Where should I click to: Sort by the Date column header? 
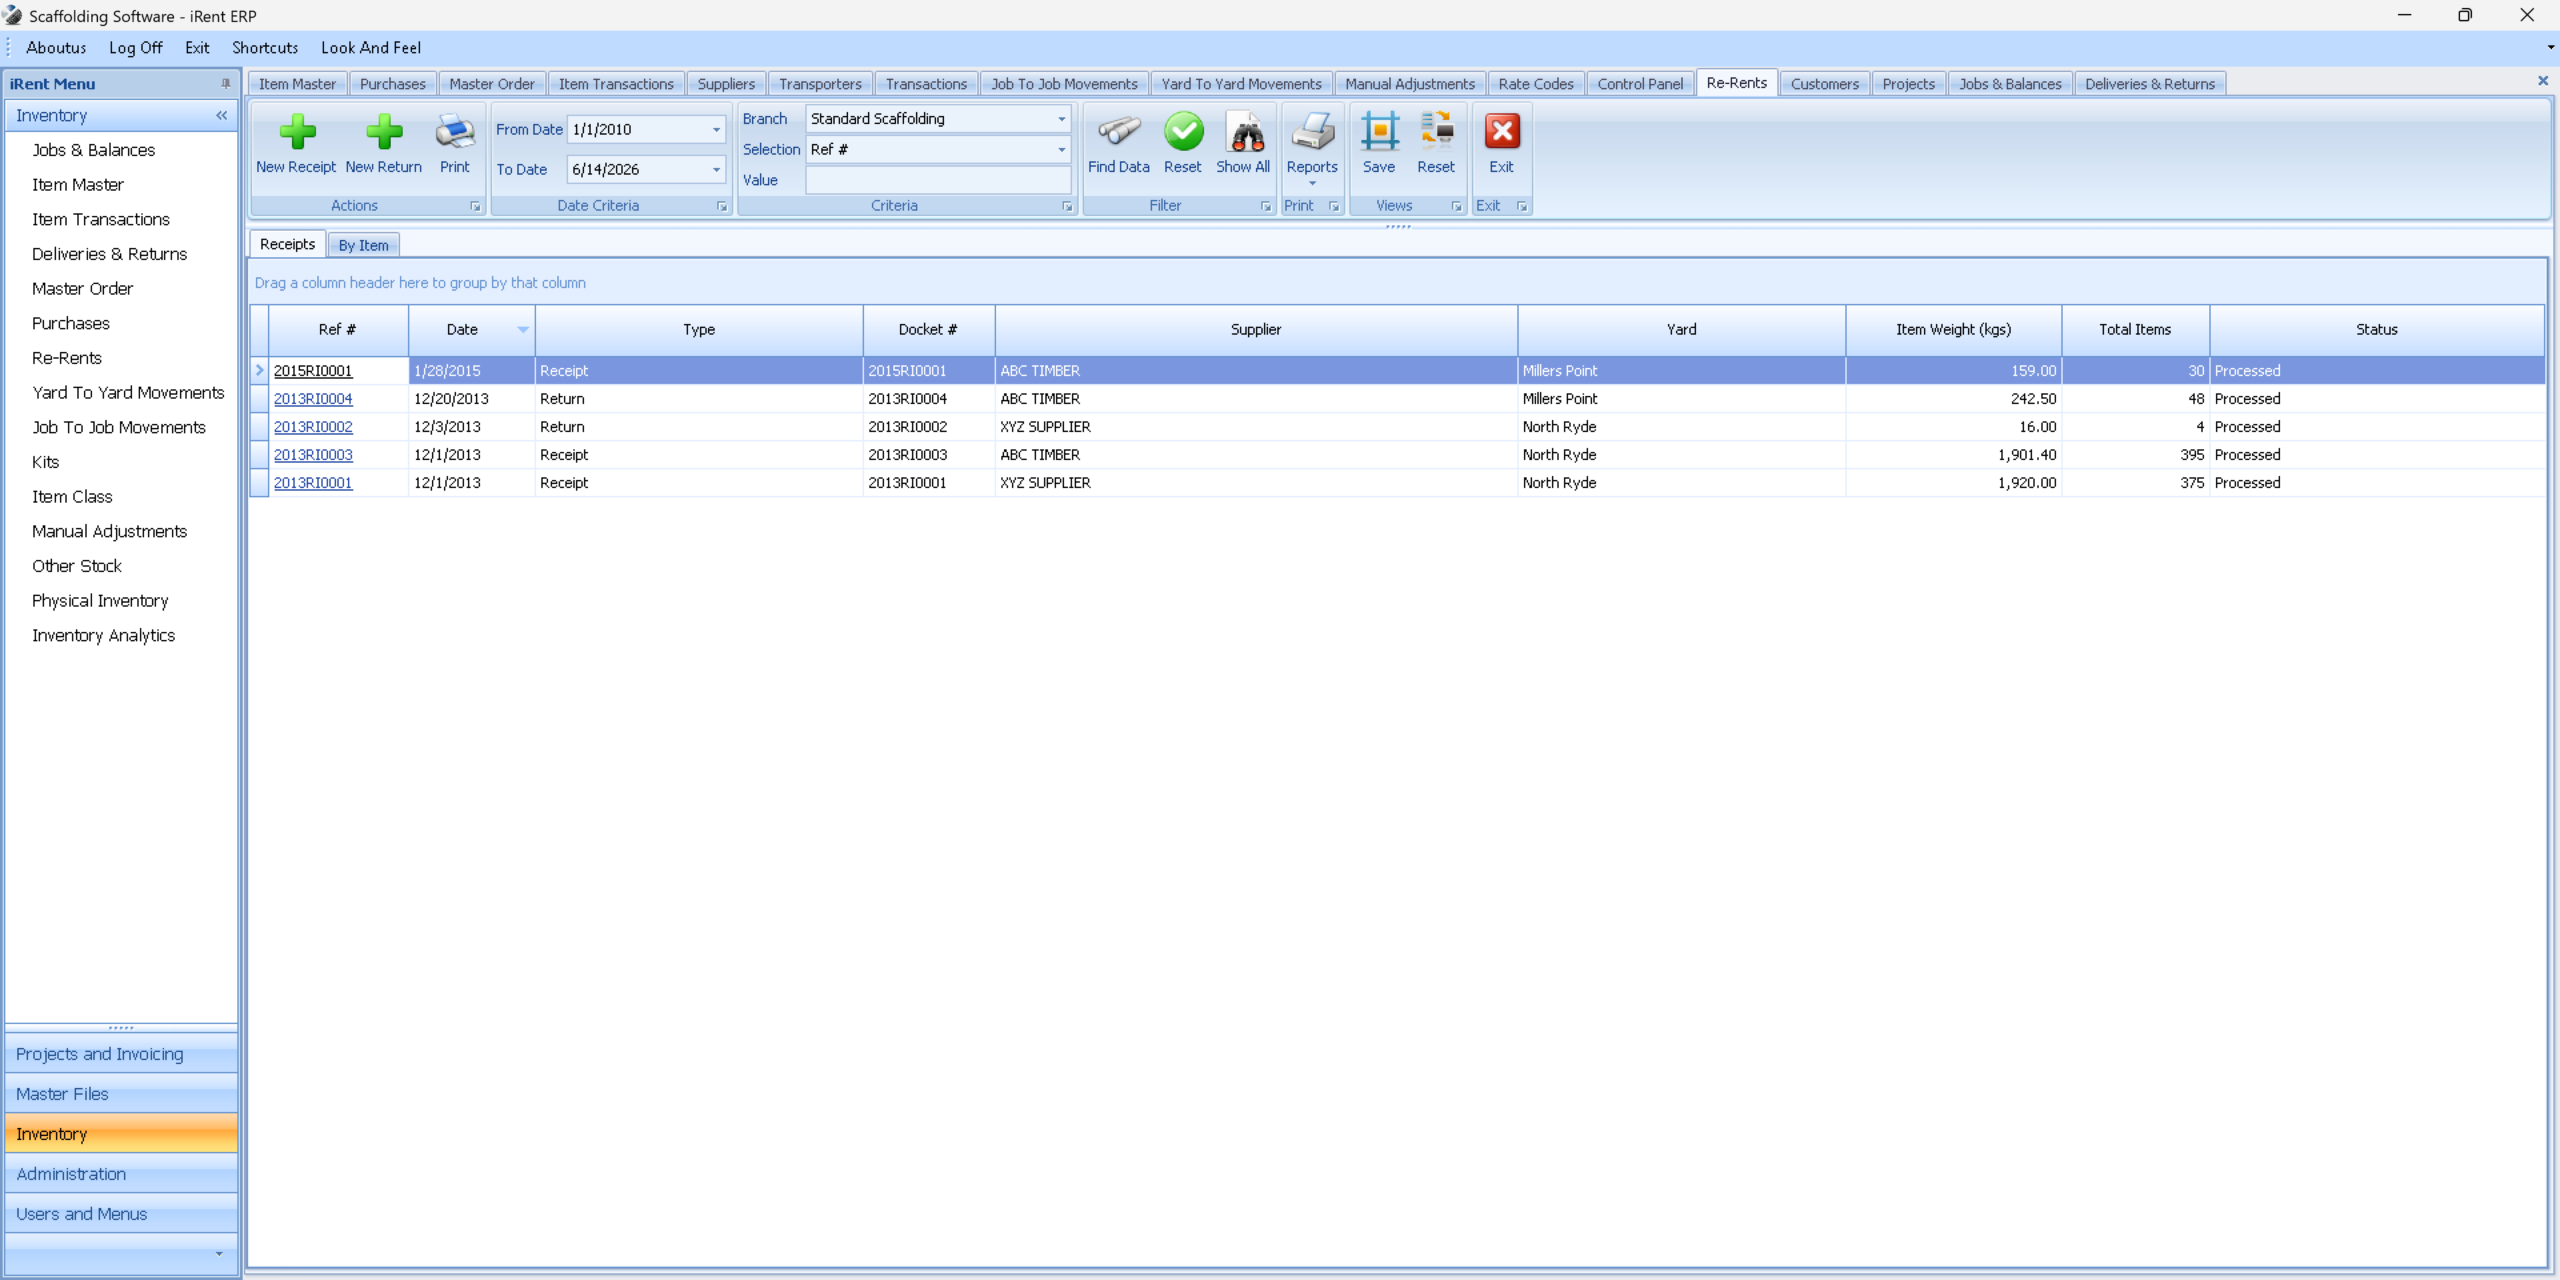point(462,330)
